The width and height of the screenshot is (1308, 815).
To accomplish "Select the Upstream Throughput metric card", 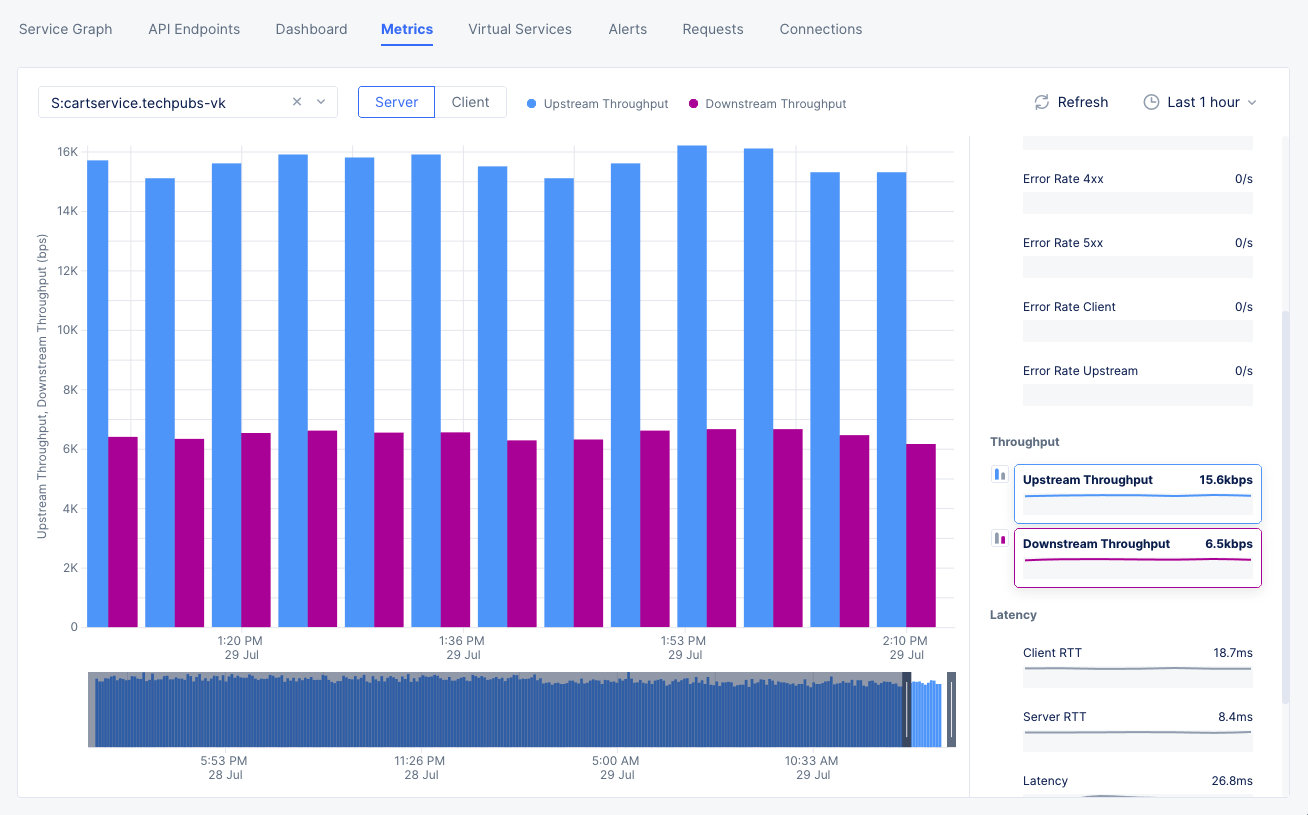I will click(x=1138, y=493).
